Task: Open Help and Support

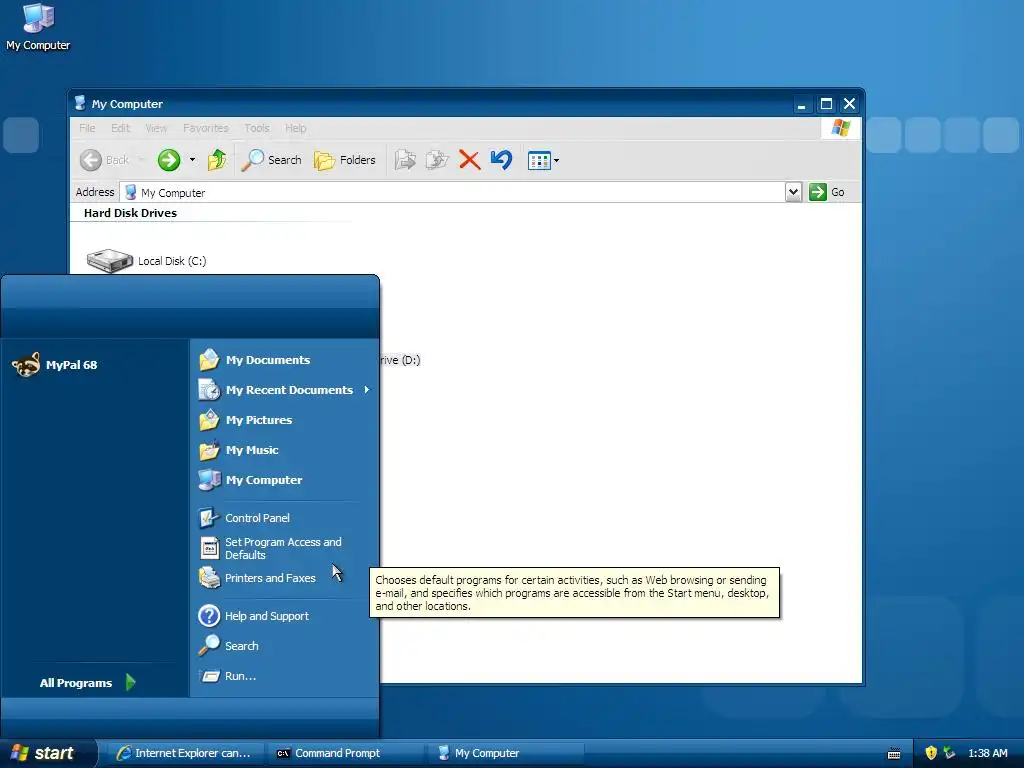Action: 266,616
